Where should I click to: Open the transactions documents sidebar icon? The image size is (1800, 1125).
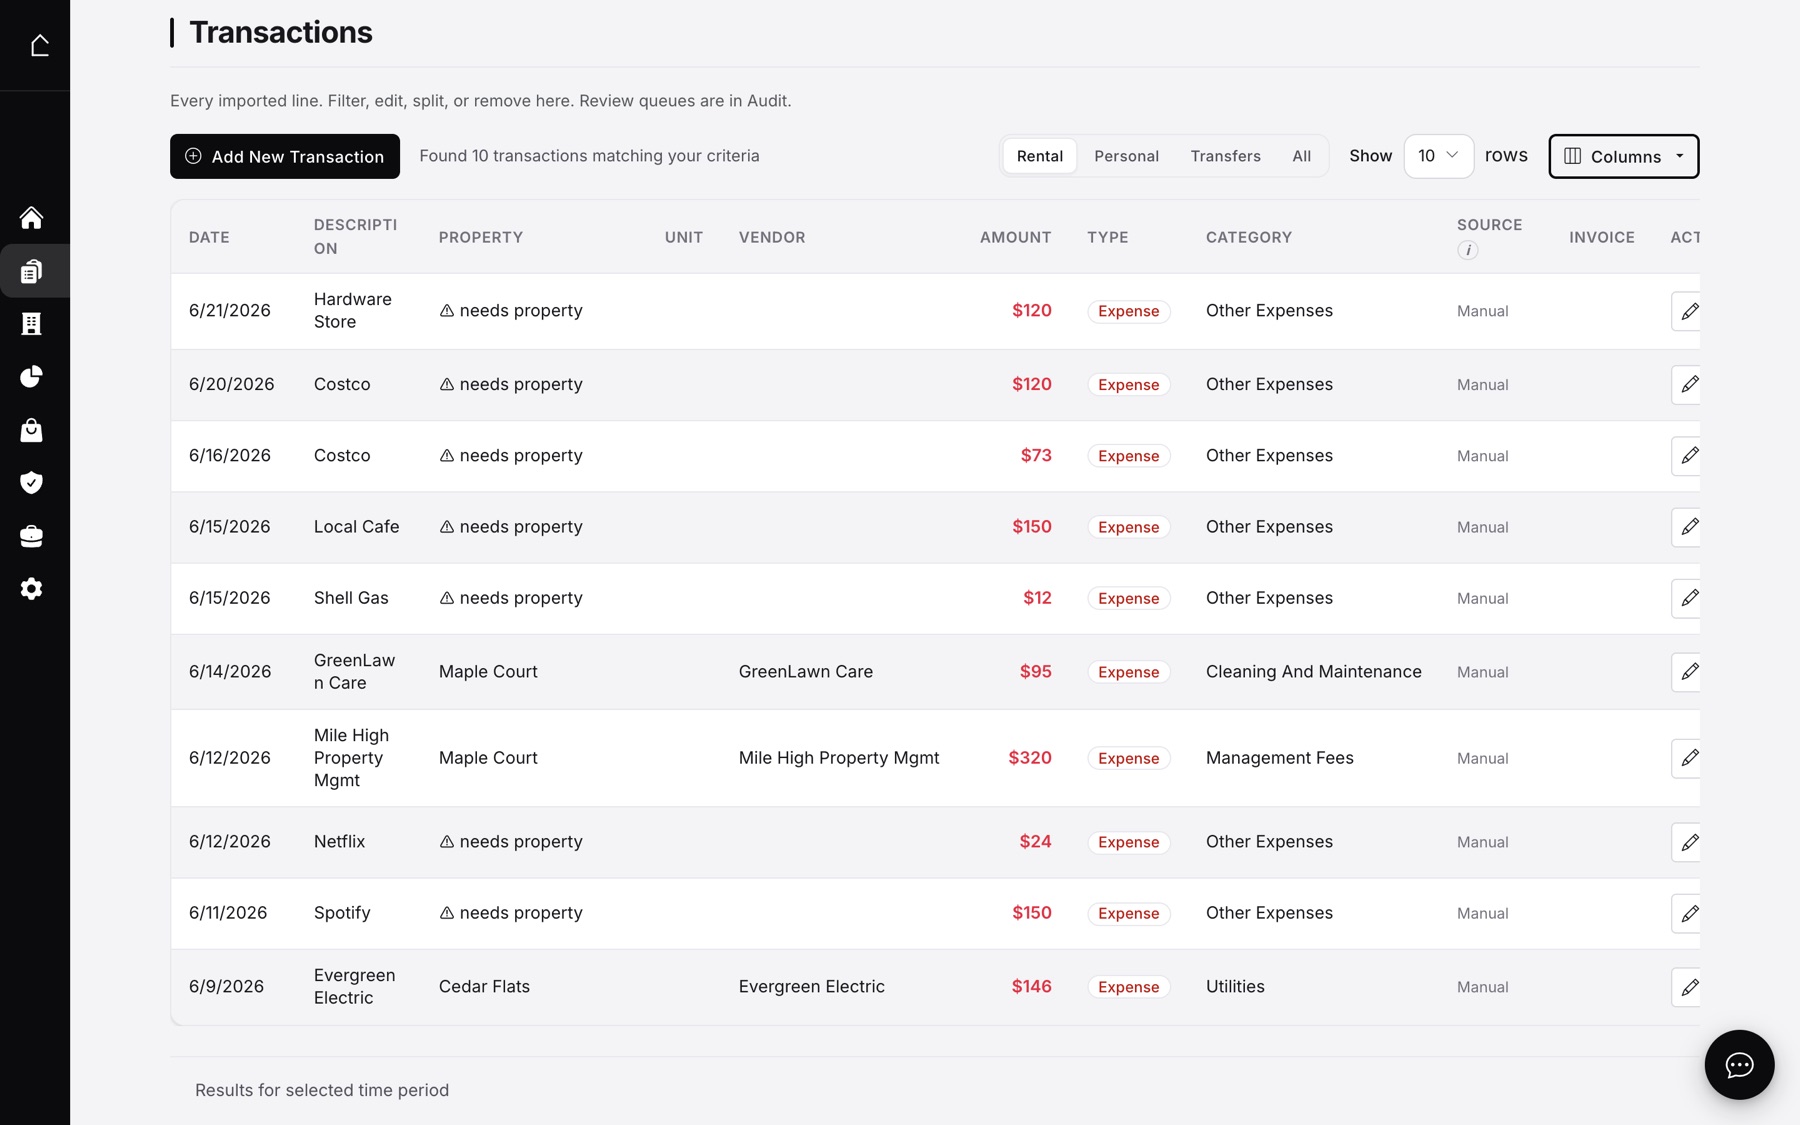31,271
